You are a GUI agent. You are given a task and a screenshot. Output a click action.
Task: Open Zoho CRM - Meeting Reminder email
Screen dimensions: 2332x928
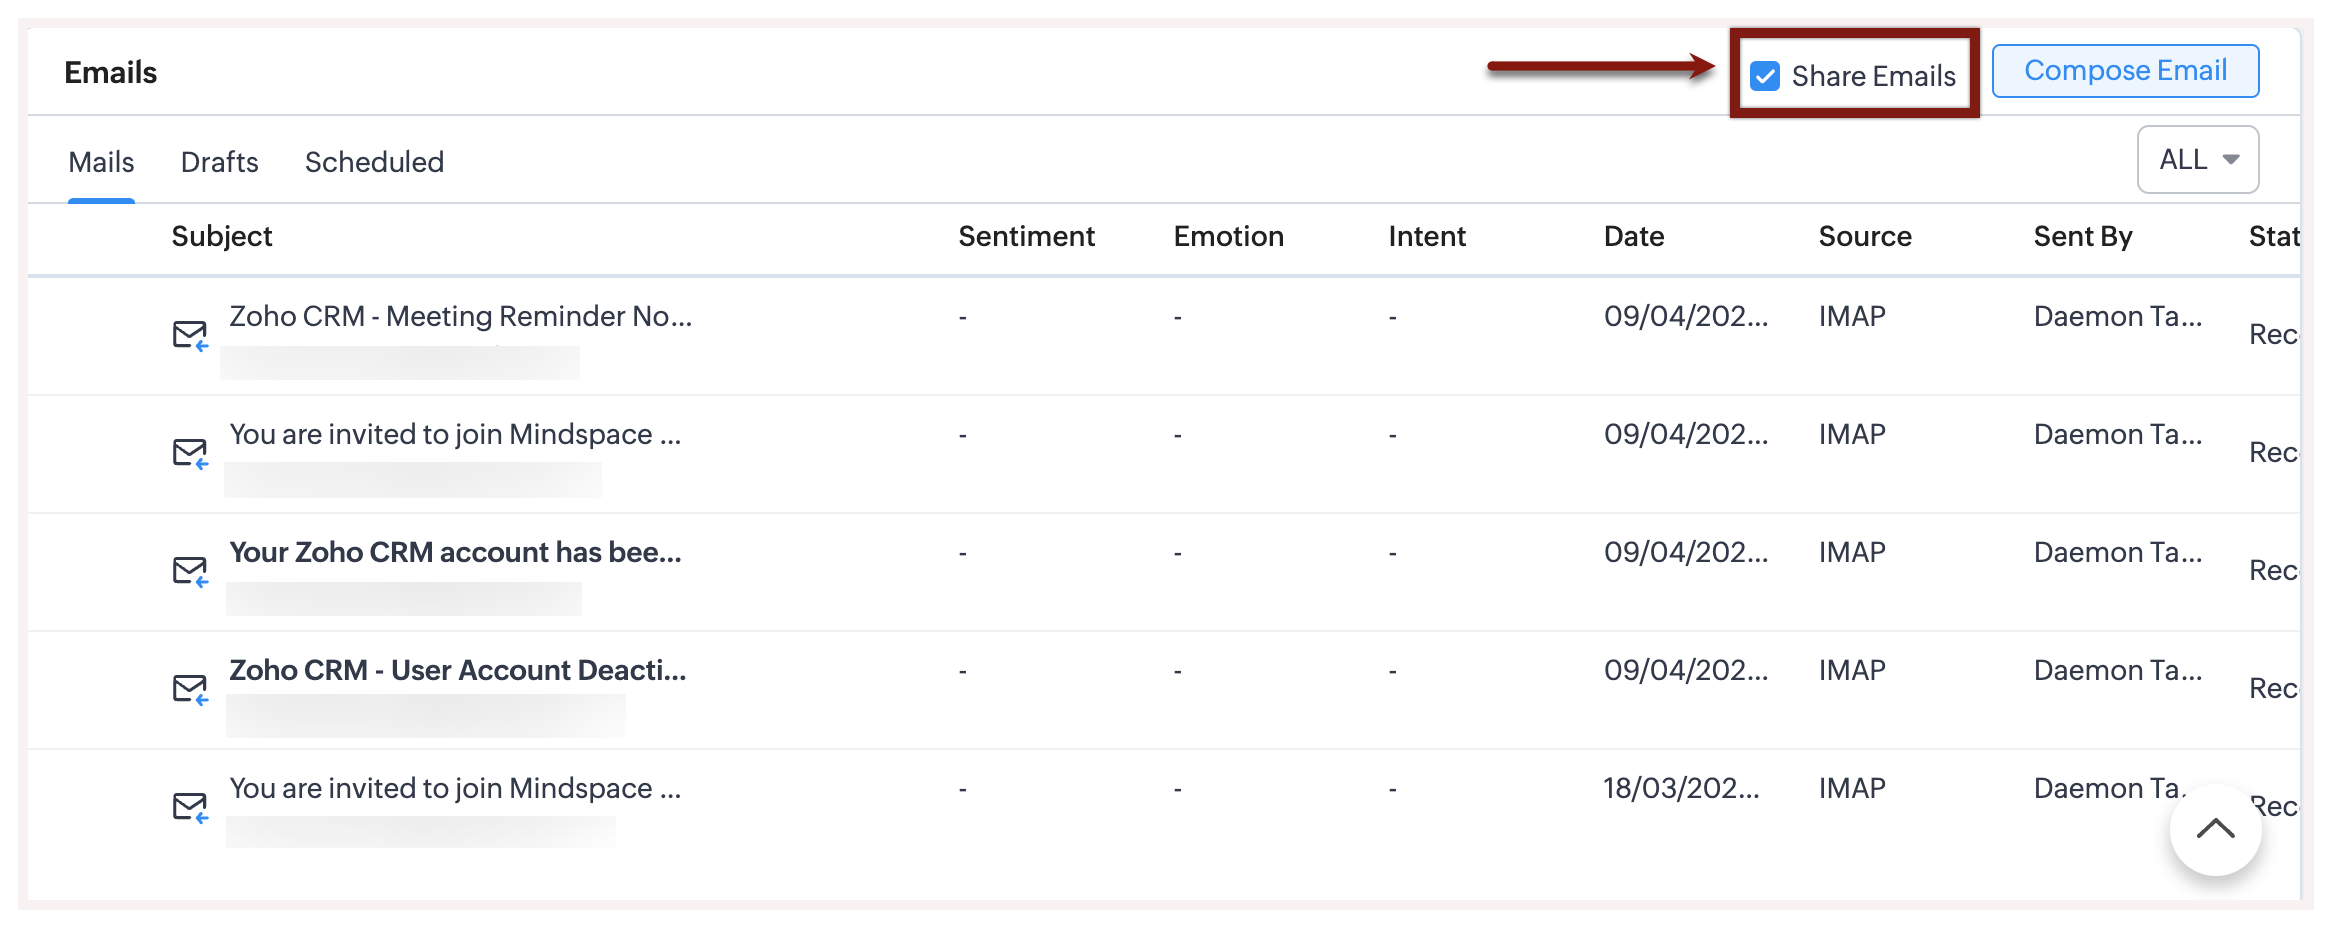click(460, 317)
